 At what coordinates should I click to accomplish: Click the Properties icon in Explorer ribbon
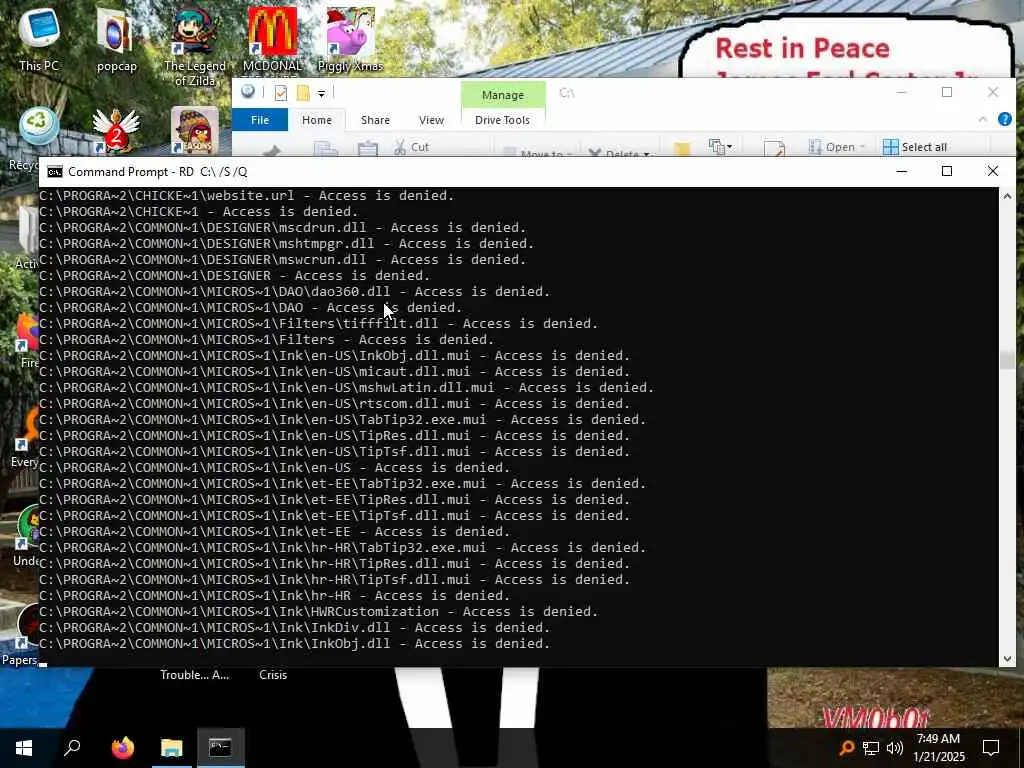click(x=774, y=149)
